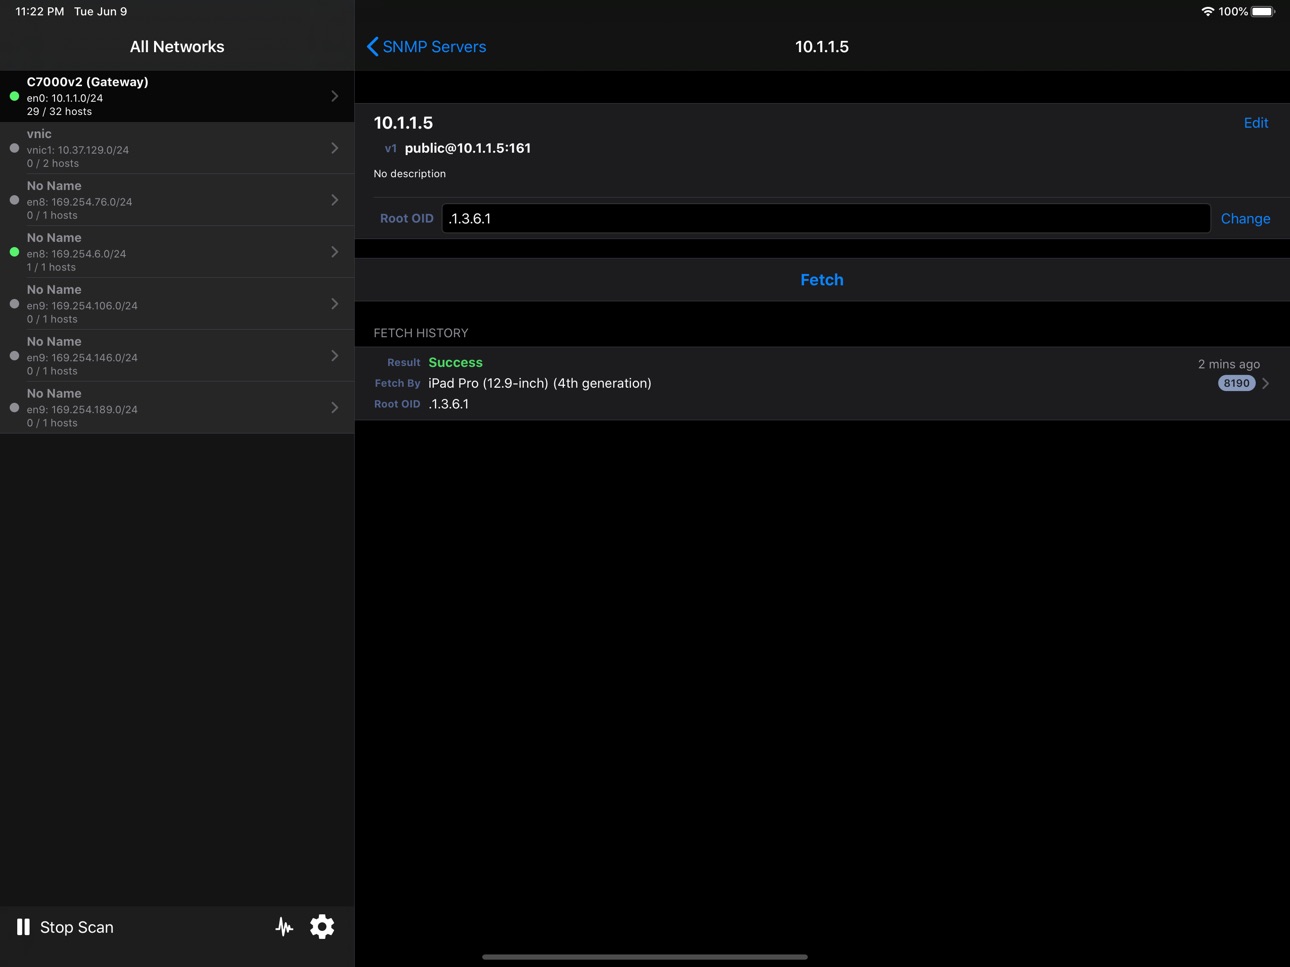This screenshot has width=1290, height=967.
Task: Click the All Networks header title
Action: (177, 47)
